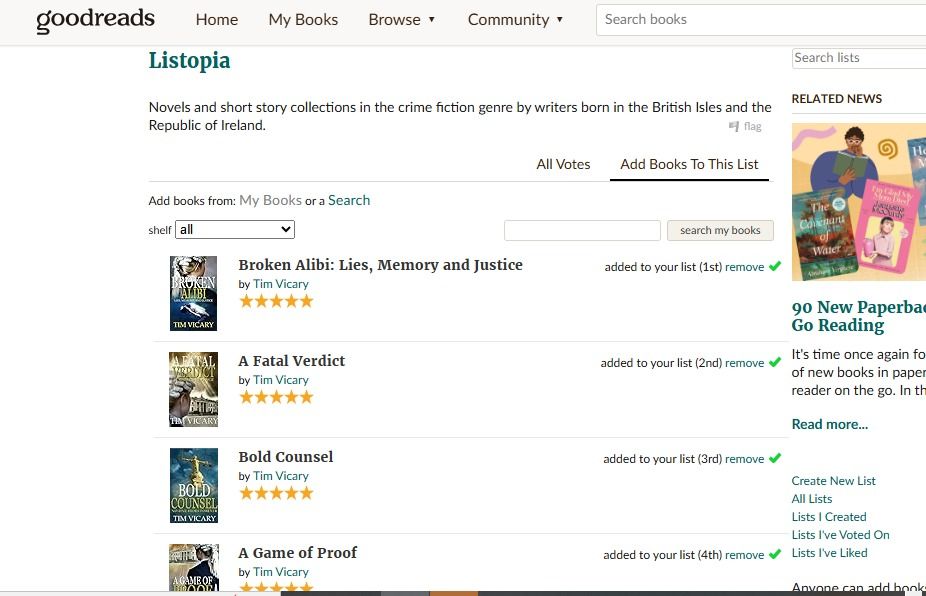Click green checkmark beside A Fatal Verdict
This screenshot has width=926, height=596.
[775, 363]
